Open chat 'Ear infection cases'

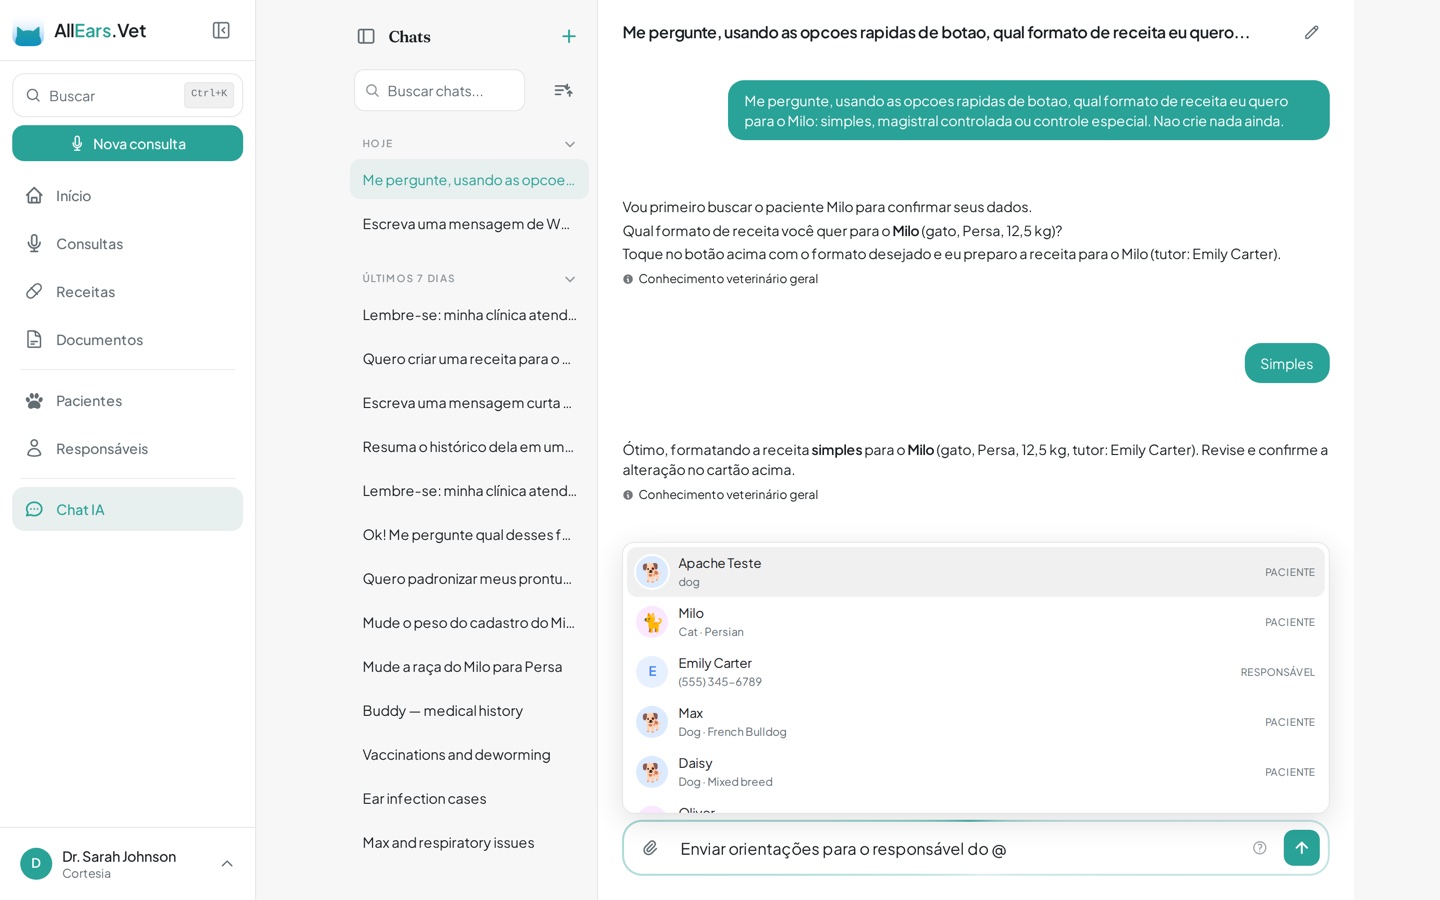click(469, 798)
